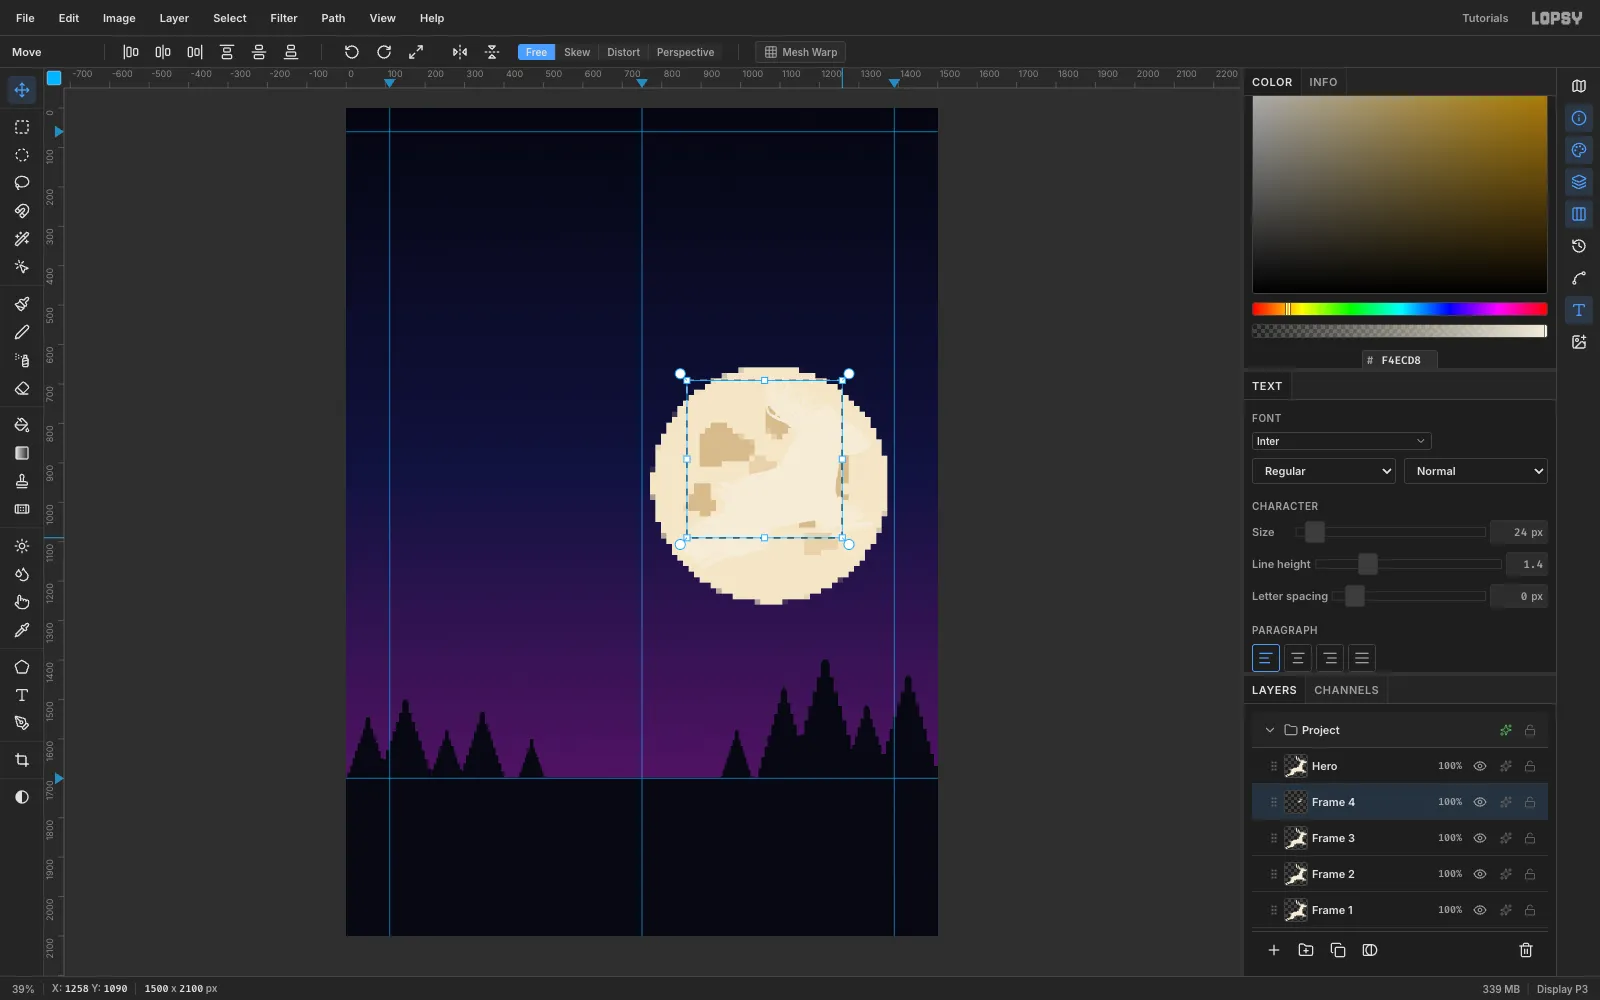Click the foreground color swatch by ruler
1600x1000 pixels.
pos(54,78)
